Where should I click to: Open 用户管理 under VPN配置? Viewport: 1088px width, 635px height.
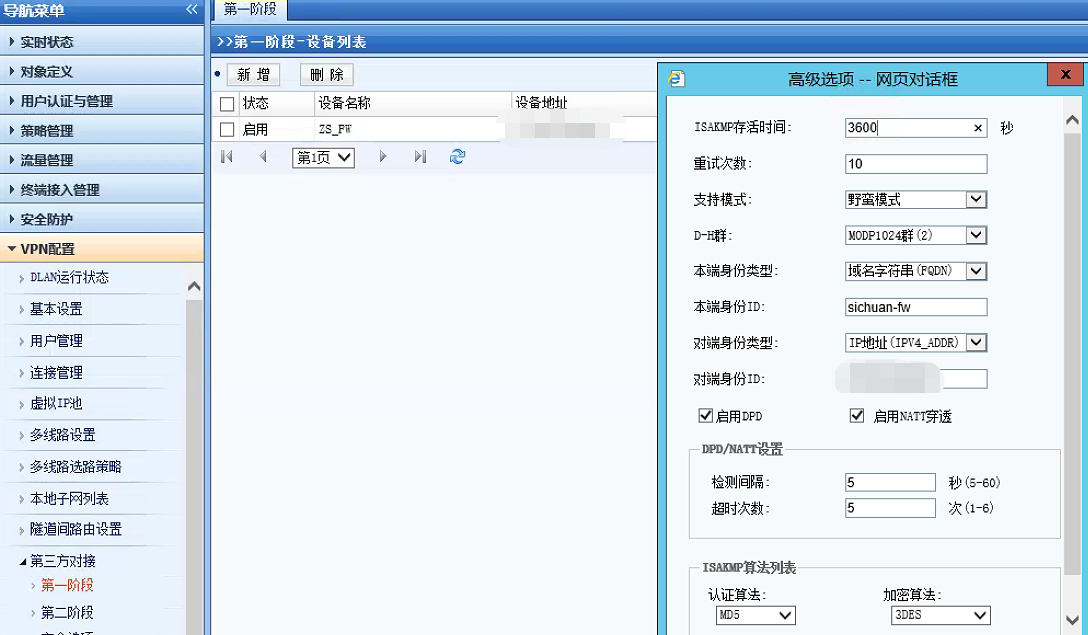pyautogui.click(x=56, y=341)
